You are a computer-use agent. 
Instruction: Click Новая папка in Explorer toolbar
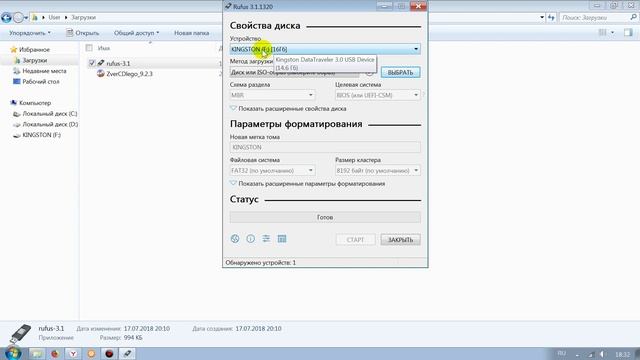tap(191, 33)
